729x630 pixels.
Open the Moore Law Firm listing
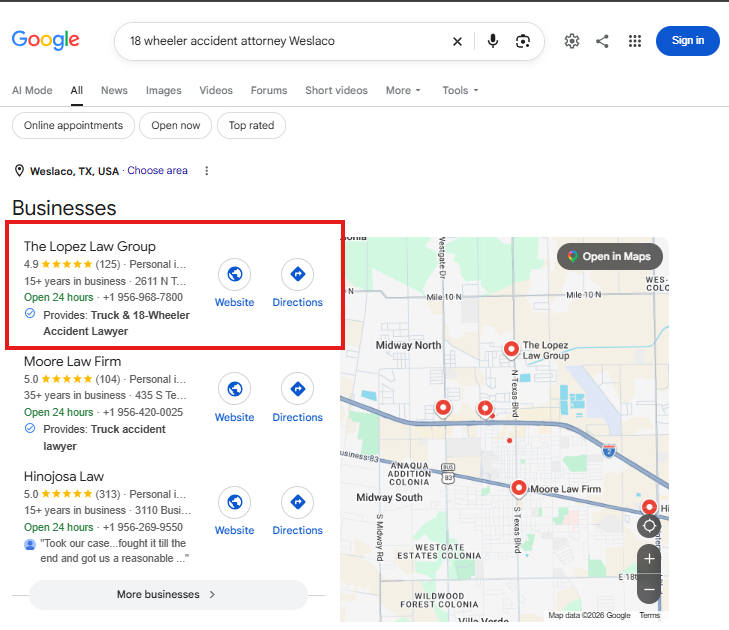73,361
